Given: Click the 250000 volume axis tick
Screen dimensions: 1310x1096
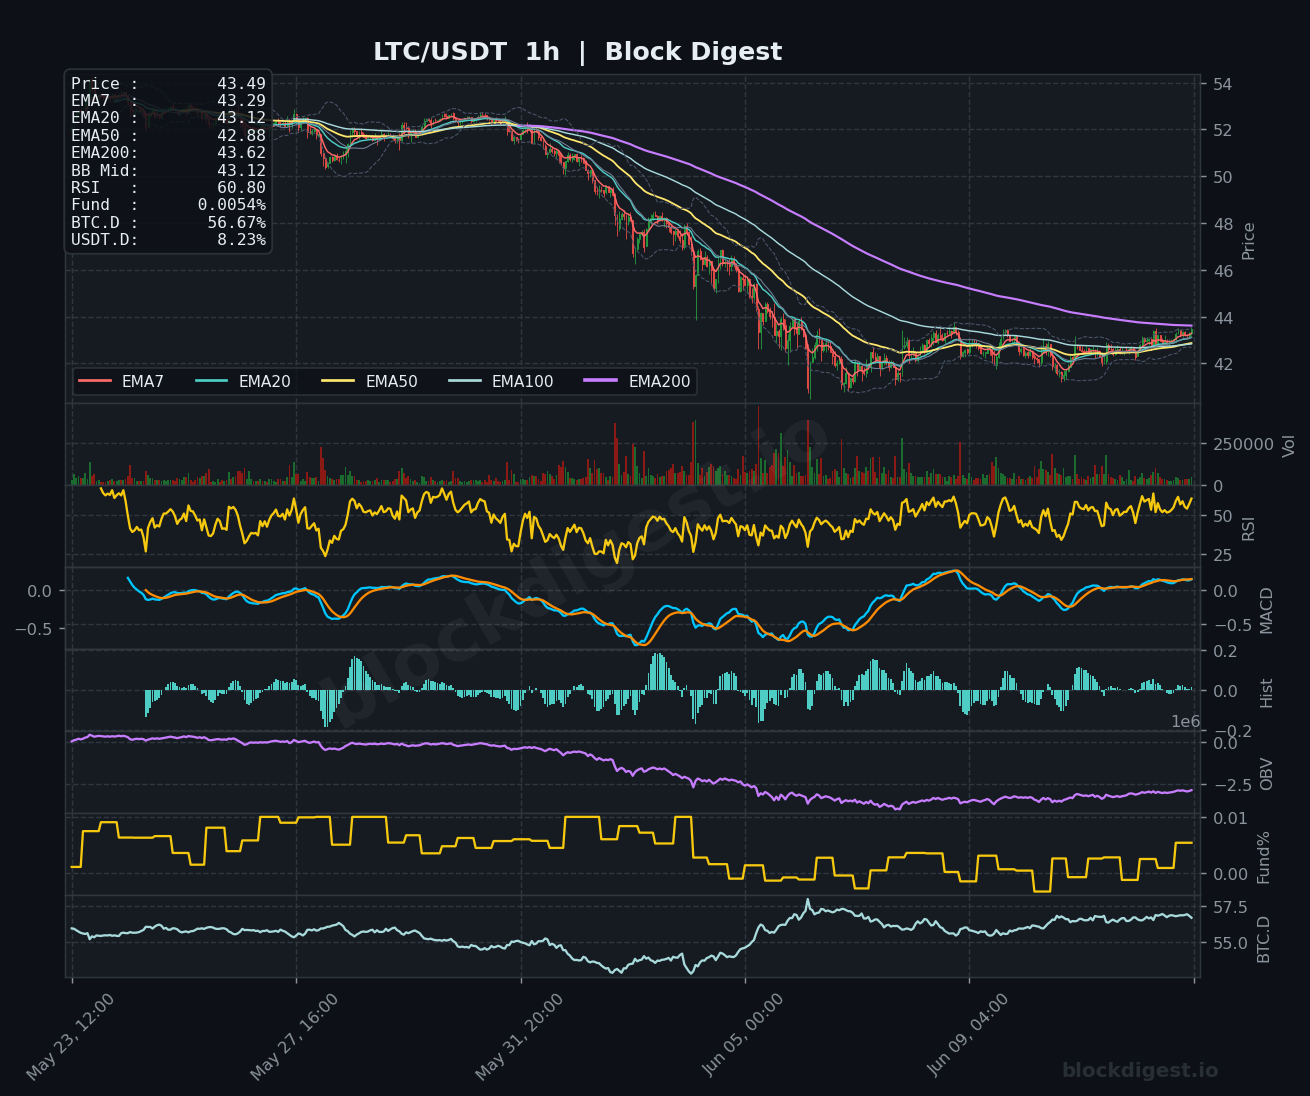Looking at the screenshot, I should tap(1243, 444).
